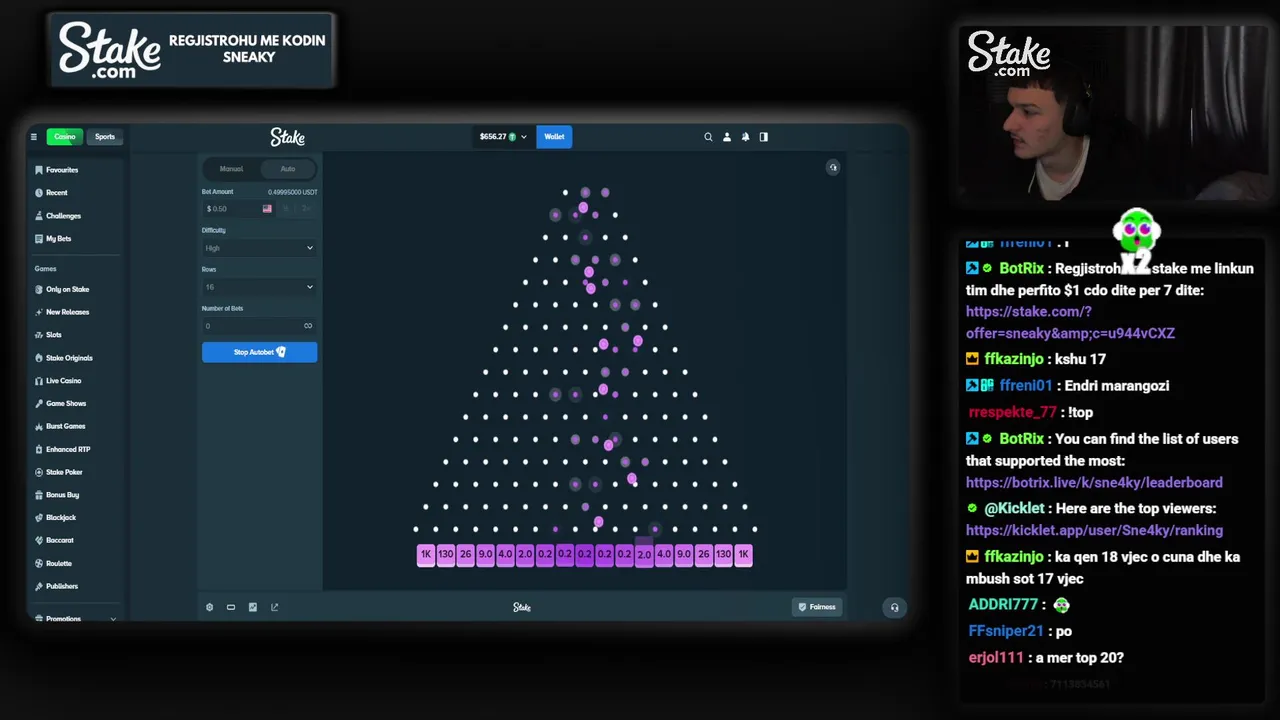Open the support headset icon at bottom right
The width and height of the screenshot is (1280, 720).
pyautogui.click(x=894, y=607)
